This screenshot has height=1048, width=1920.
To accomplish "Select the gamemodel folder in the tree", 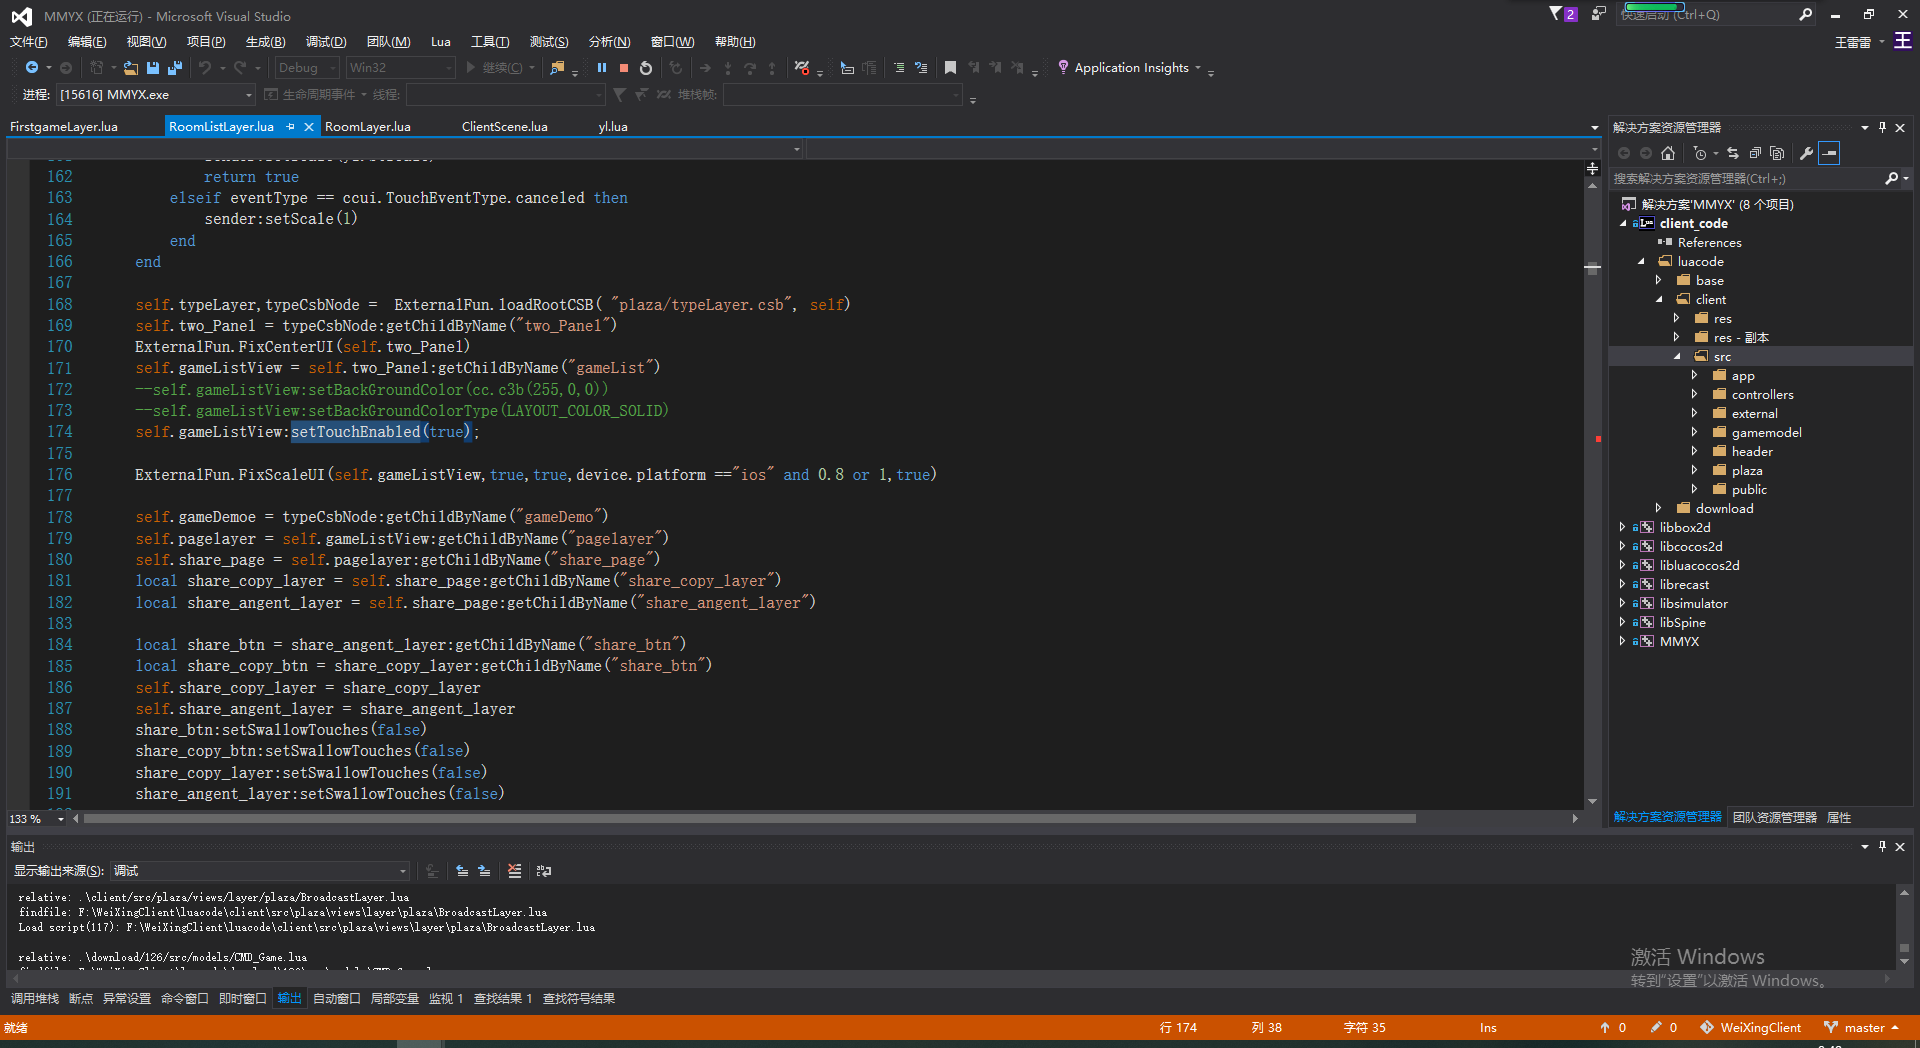I will point(1766,433).
